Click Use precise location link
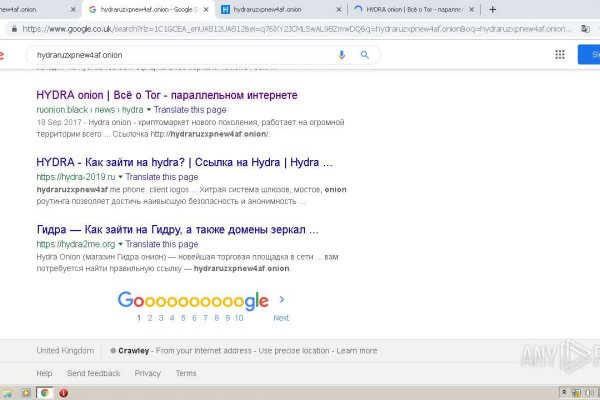This screenshot has width=600, height=400. pos(294,351)
